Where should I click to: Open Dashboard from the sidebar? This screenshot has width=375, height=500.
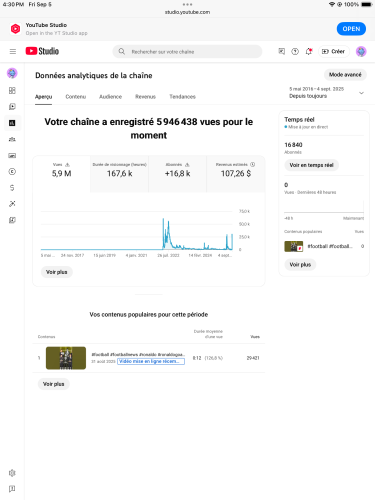click(x=12, y=90)
